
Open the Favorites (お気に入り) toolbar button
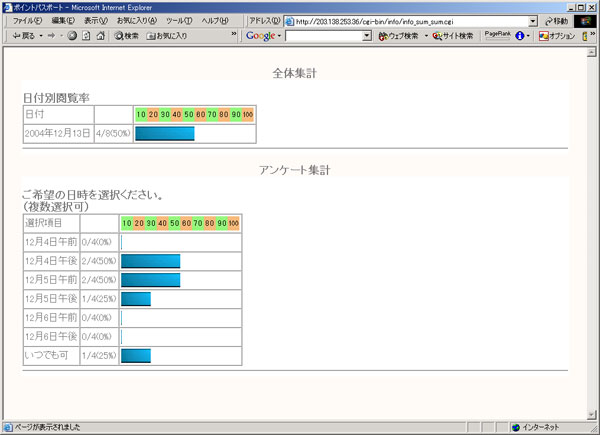click(x=167, y=36)
